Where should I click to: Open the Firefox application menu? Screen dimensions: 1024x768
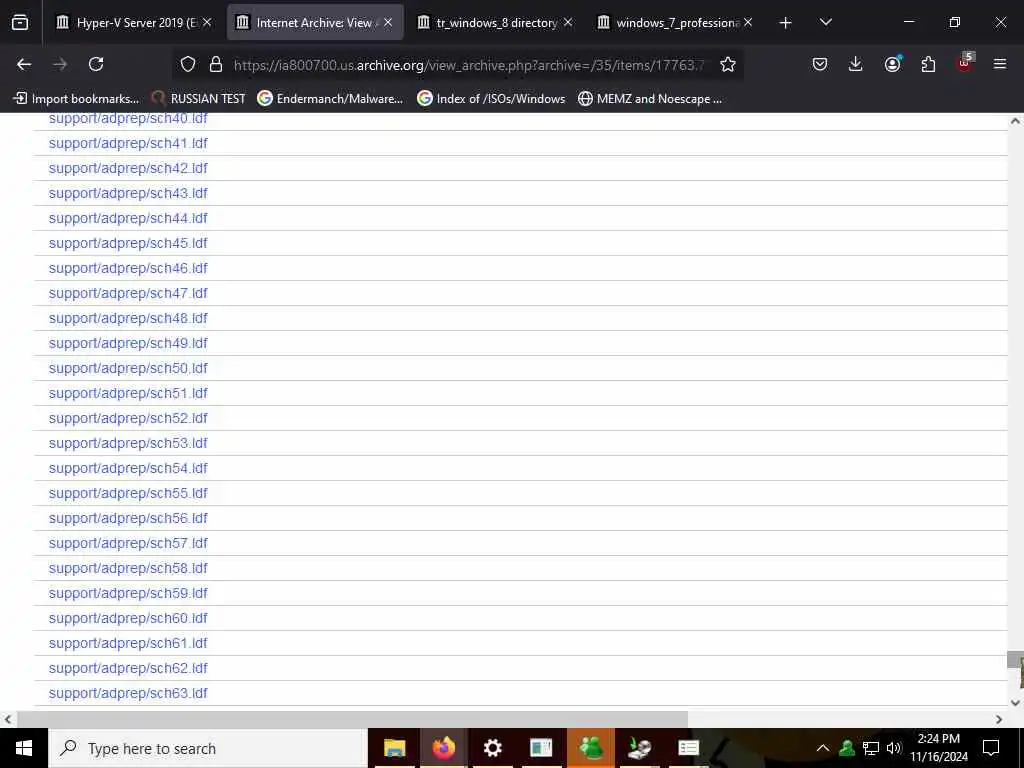pyautogui.click(x=1000, y=64)
